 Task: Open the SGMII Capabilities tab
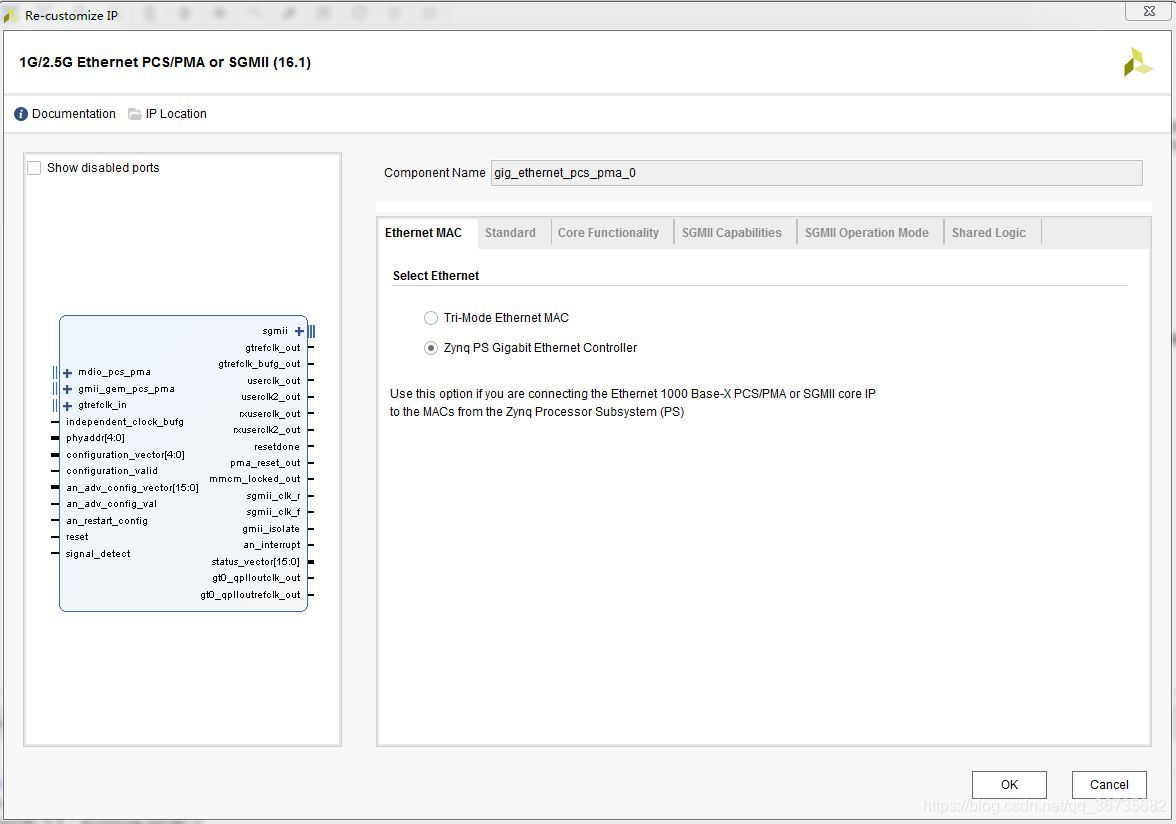731,232
